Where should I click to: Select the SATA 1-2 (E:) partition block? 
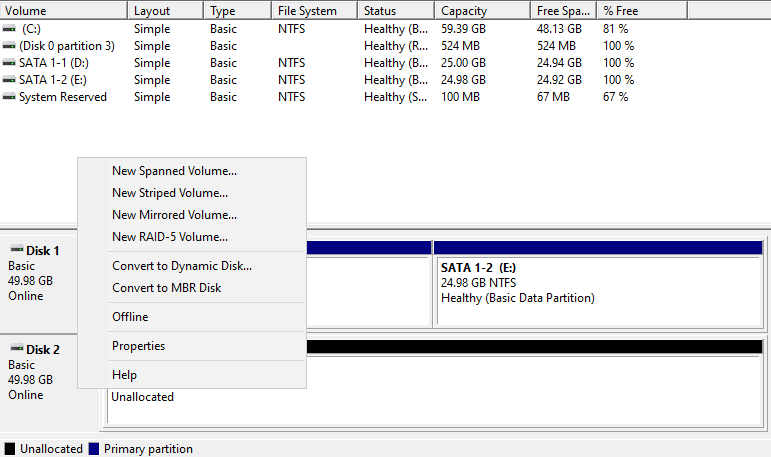pos(598,284)
